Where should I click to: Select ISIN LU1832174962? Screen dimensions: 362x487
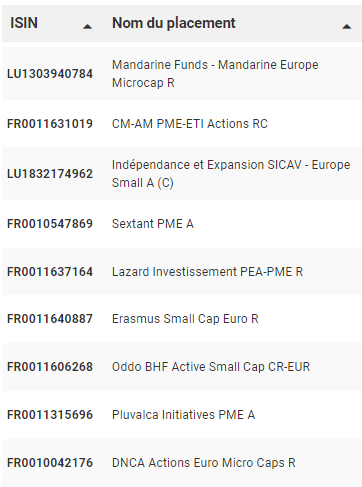pyautogui.click(x=50, y=174)
